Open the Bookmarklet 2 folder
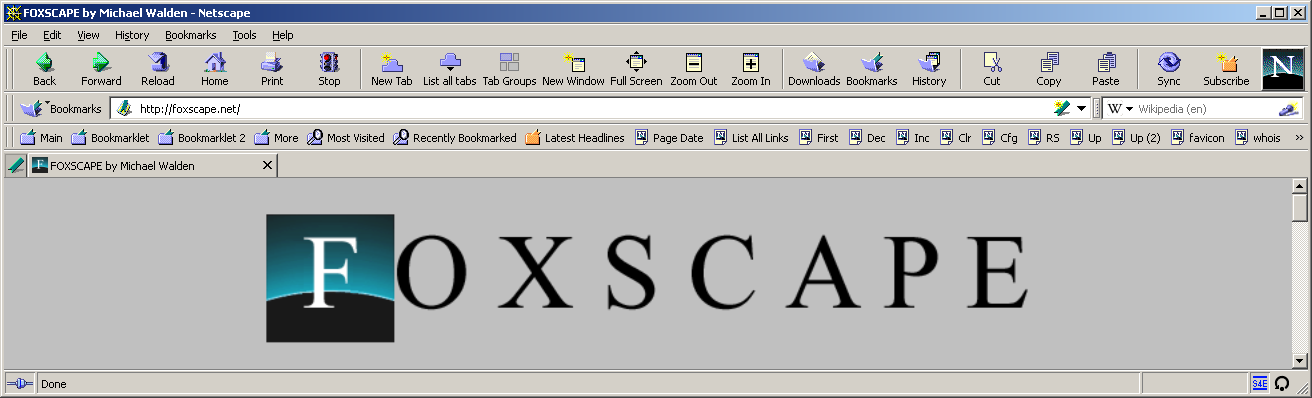The width and height of the screenshot is (1312, 398). pos(201,138)
